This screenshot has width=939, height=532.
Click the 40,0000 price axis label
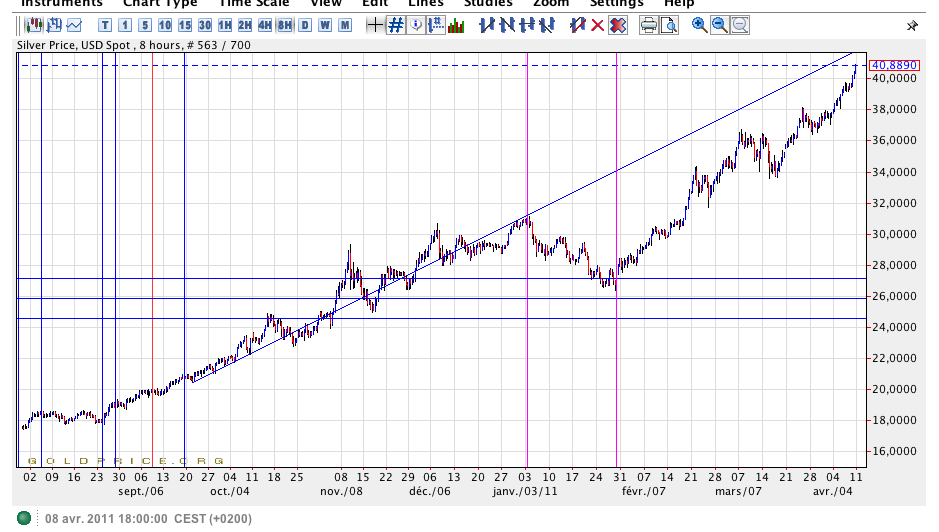pos(895,78)
